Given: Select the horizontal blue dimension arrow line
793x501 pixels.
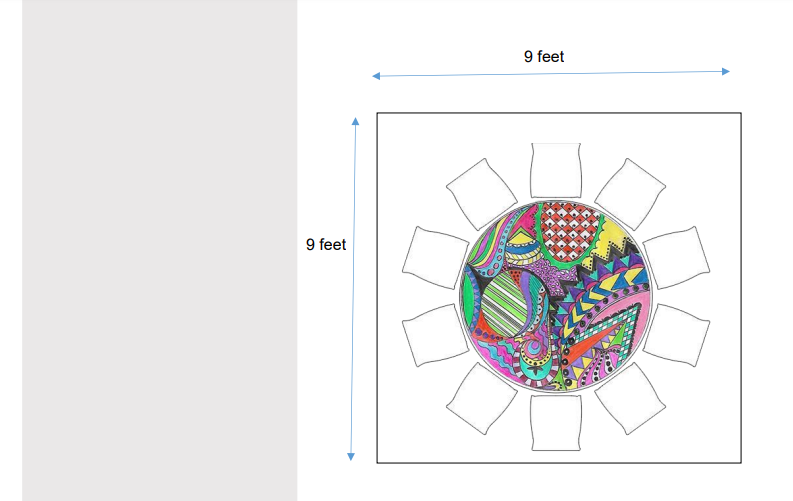Looking at the screenshot, I should point(551,74).
